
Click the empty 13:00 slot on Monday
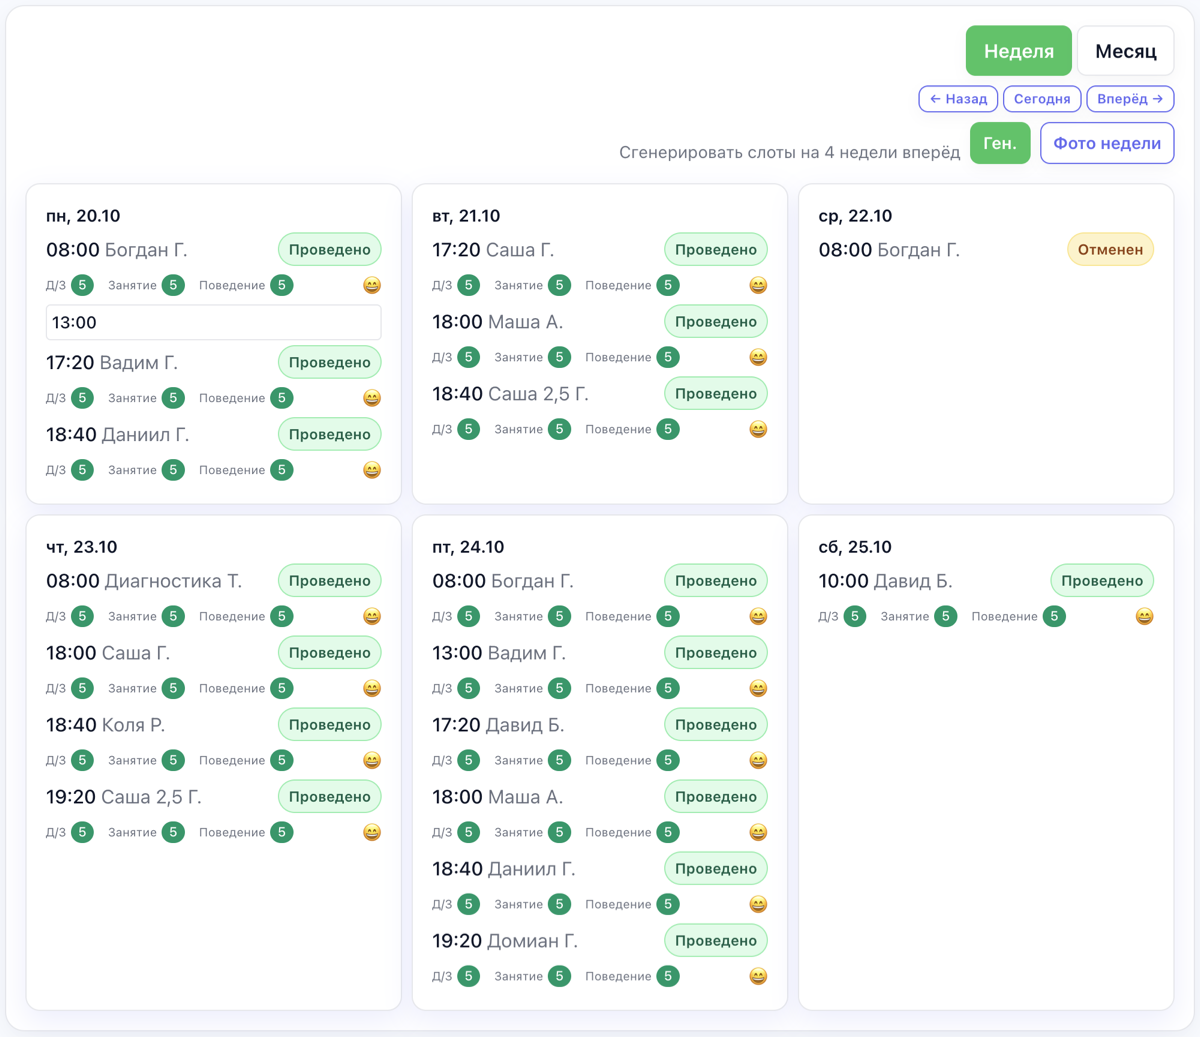213,323
